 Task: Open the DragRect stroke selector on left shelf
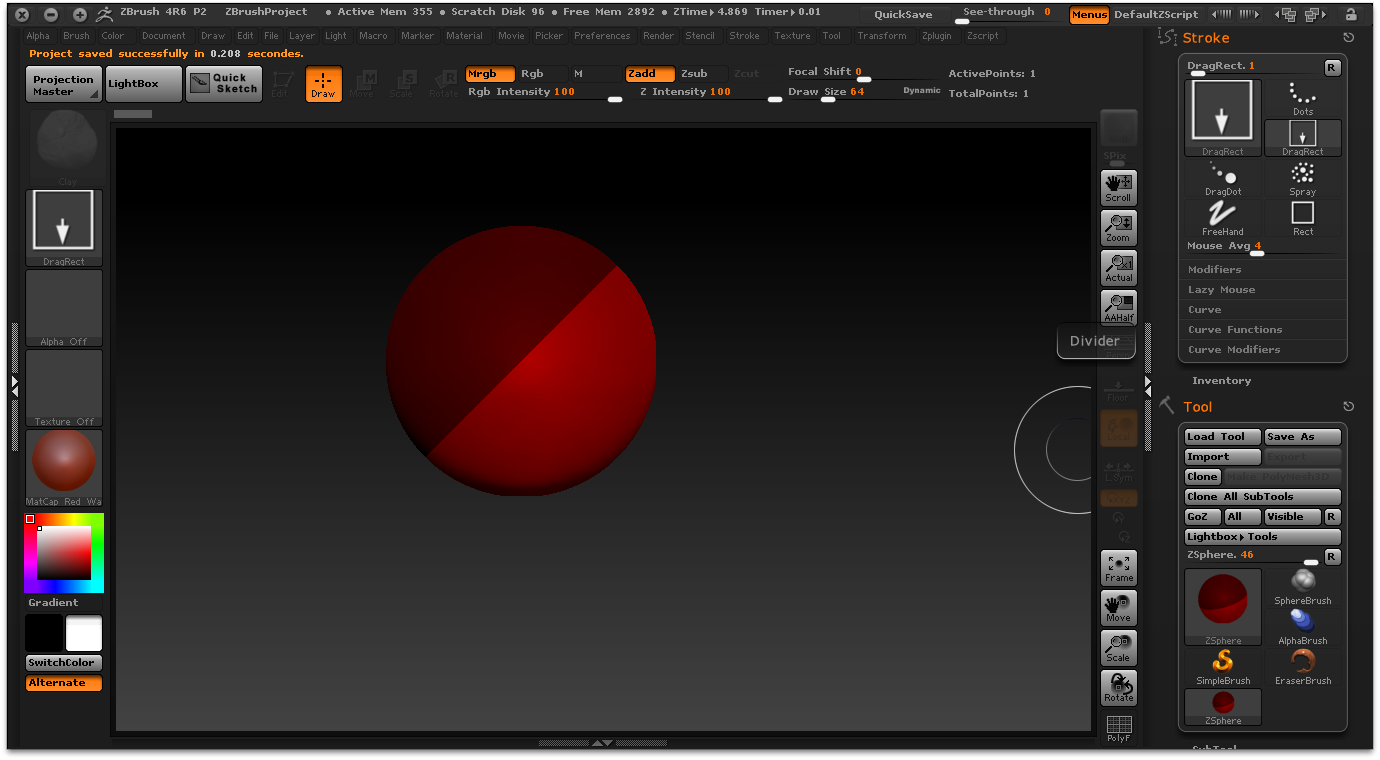click(64, 228)
